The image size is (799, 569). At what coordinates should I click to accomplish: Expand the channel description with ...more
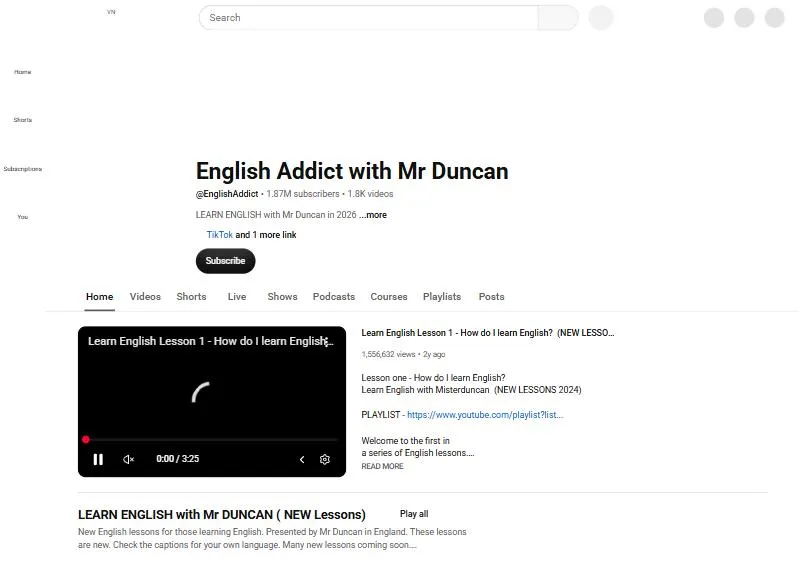(372, 215)
